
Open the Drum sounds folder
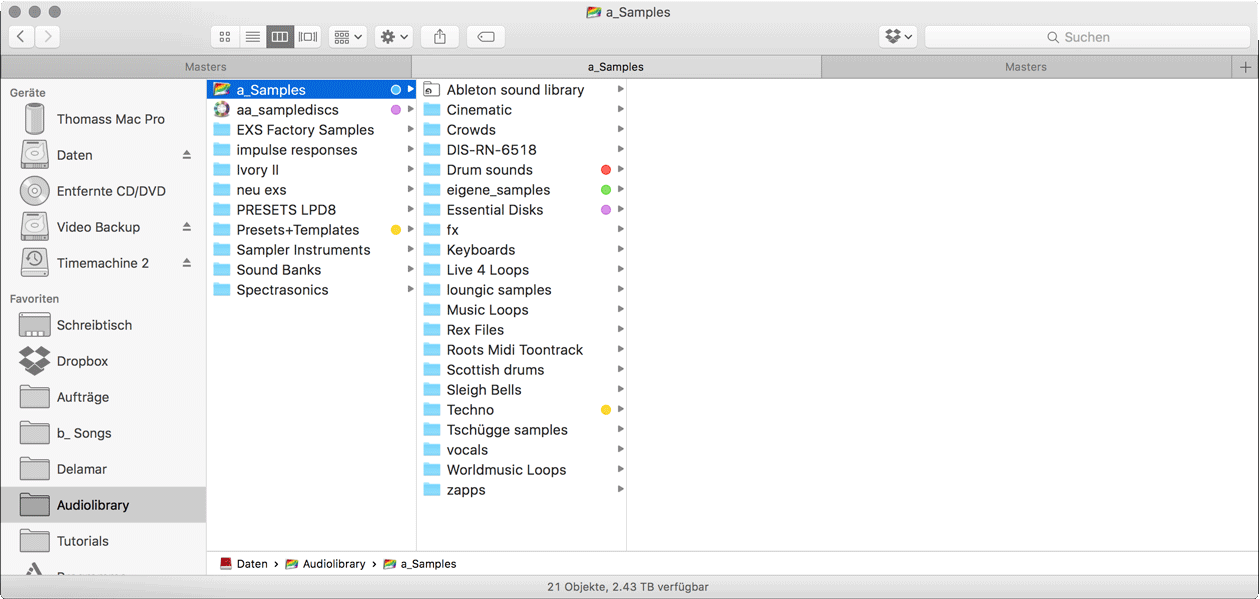click(522, 170)
